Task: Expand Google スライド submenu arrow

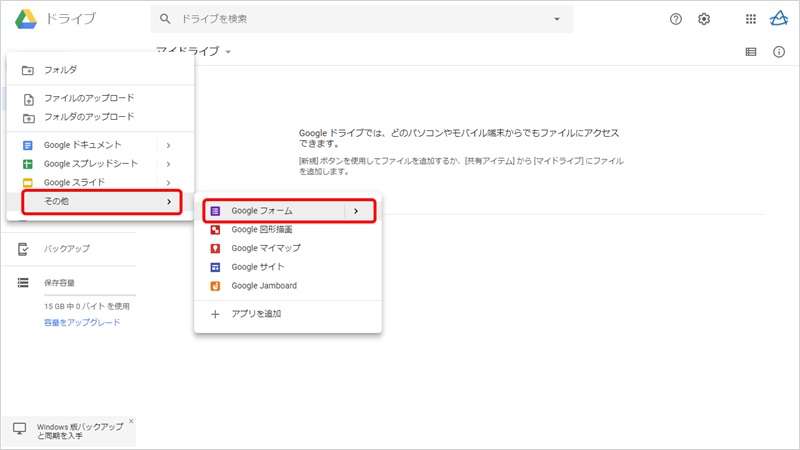Action: (x=168, y=183)
